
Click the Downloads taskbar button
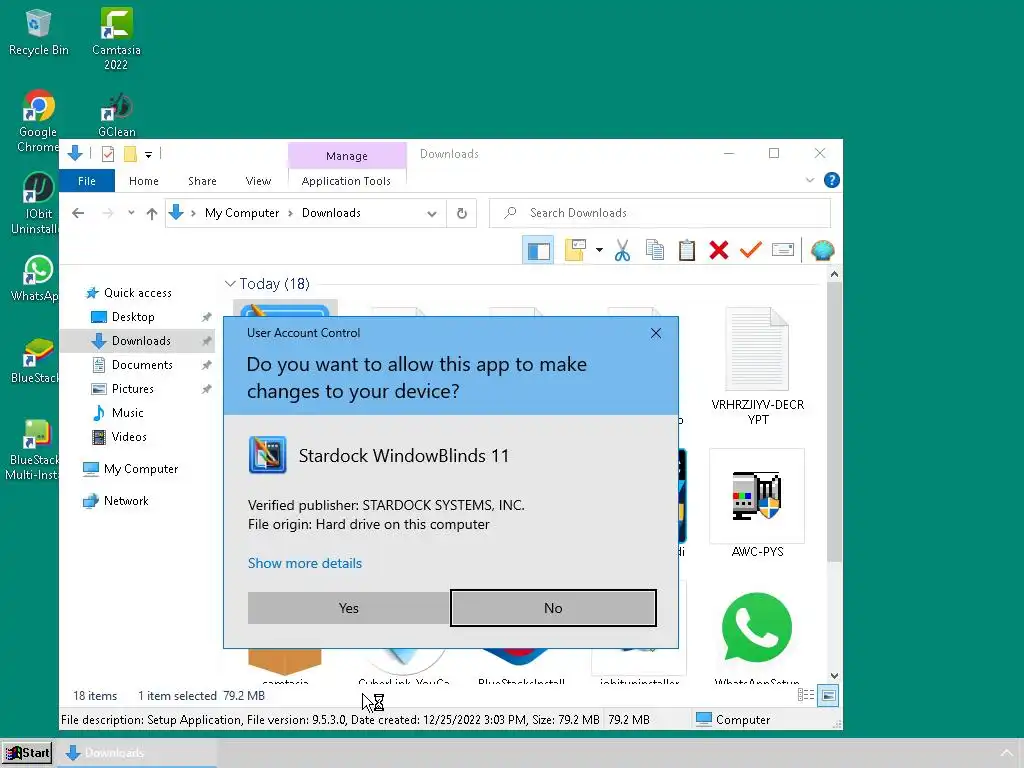(136, 753)
